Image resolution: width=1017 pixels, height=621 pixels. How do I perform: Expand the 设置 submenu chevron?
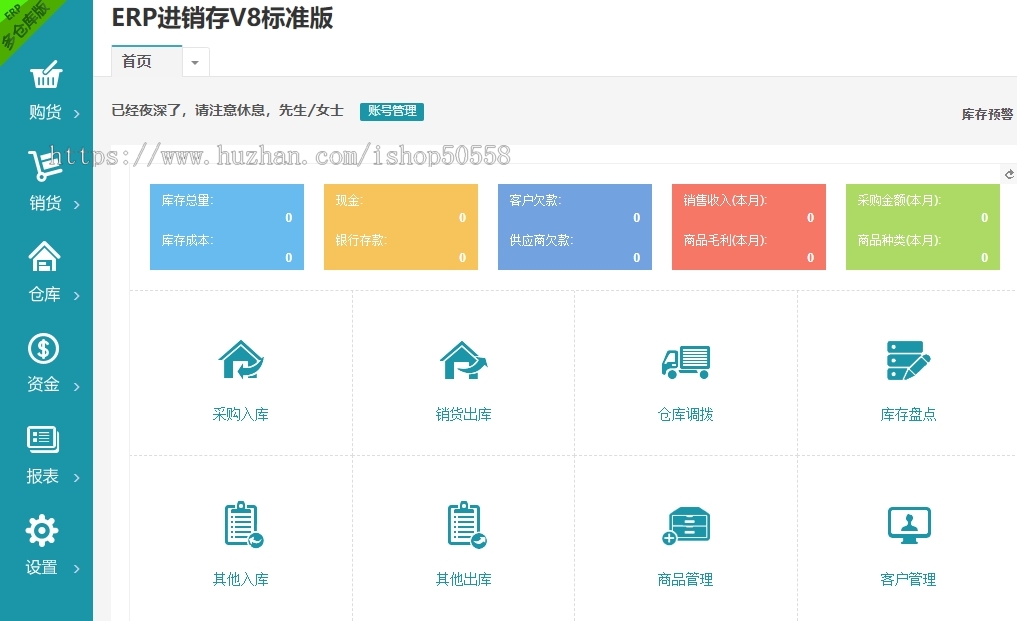click(x=77, y=568)
